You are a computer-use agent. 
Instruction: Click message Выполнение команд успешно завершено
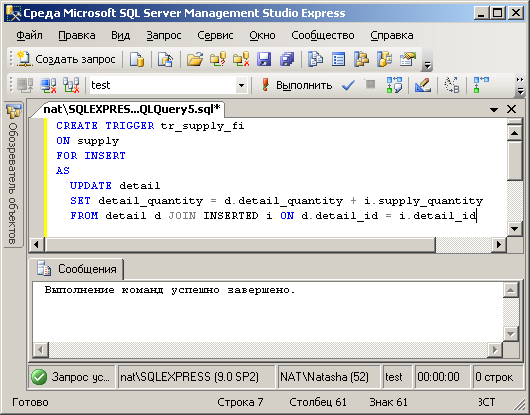[170, 290]
